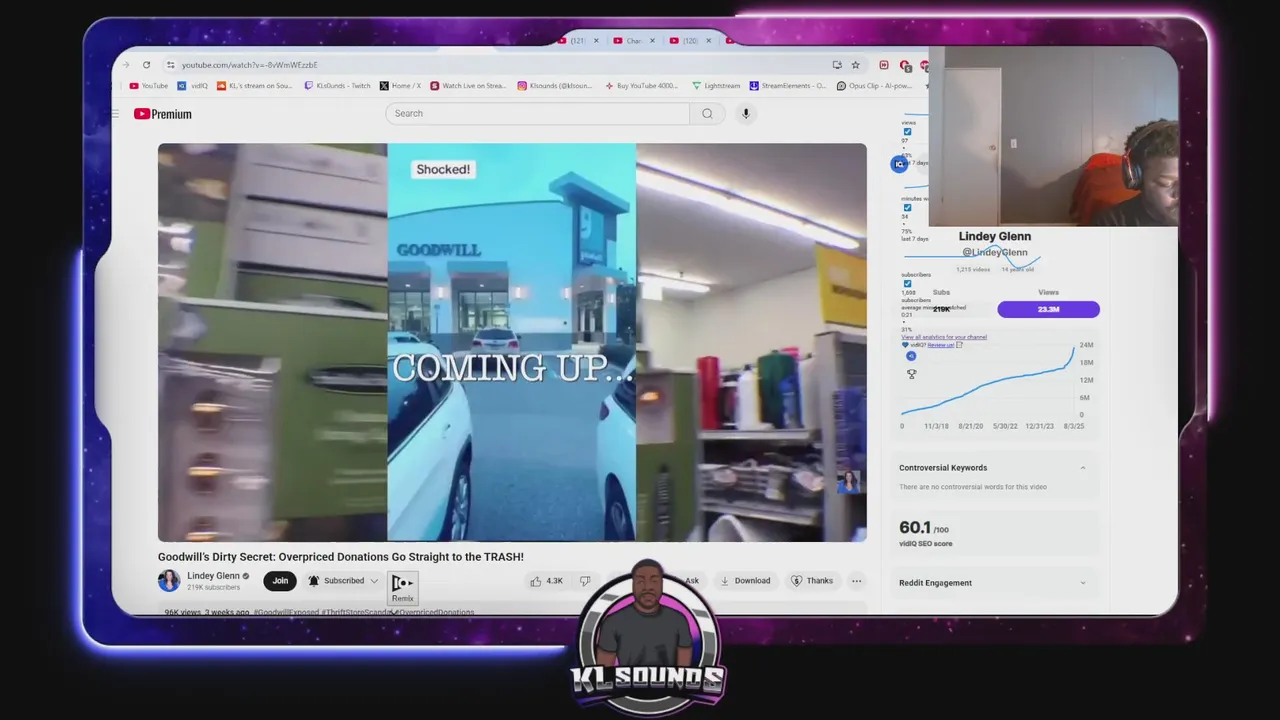1280x720 pixels.
Task: Click the red extension icon in toolbar
Action: tap(884, 65)
